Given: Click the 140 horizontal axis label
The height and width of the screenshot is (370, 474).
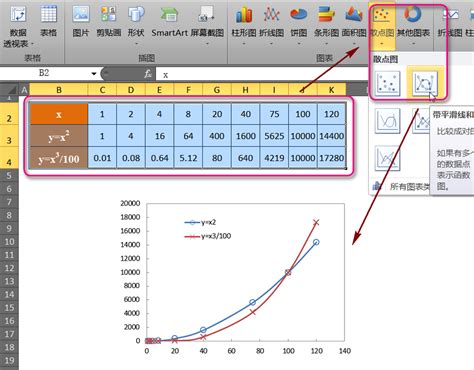Looking at the screenshot, I should [345, 351].
